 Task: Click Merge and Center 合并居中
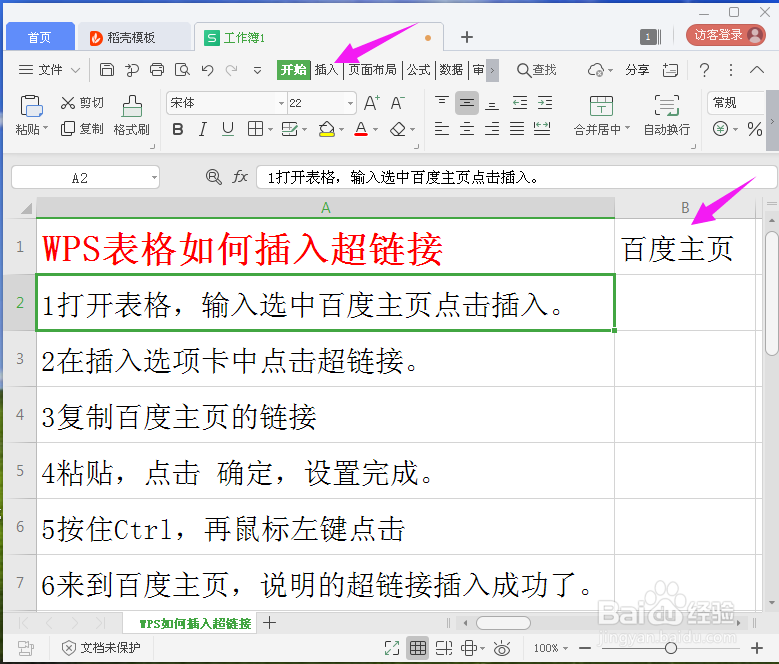click(x=601, y=115)
